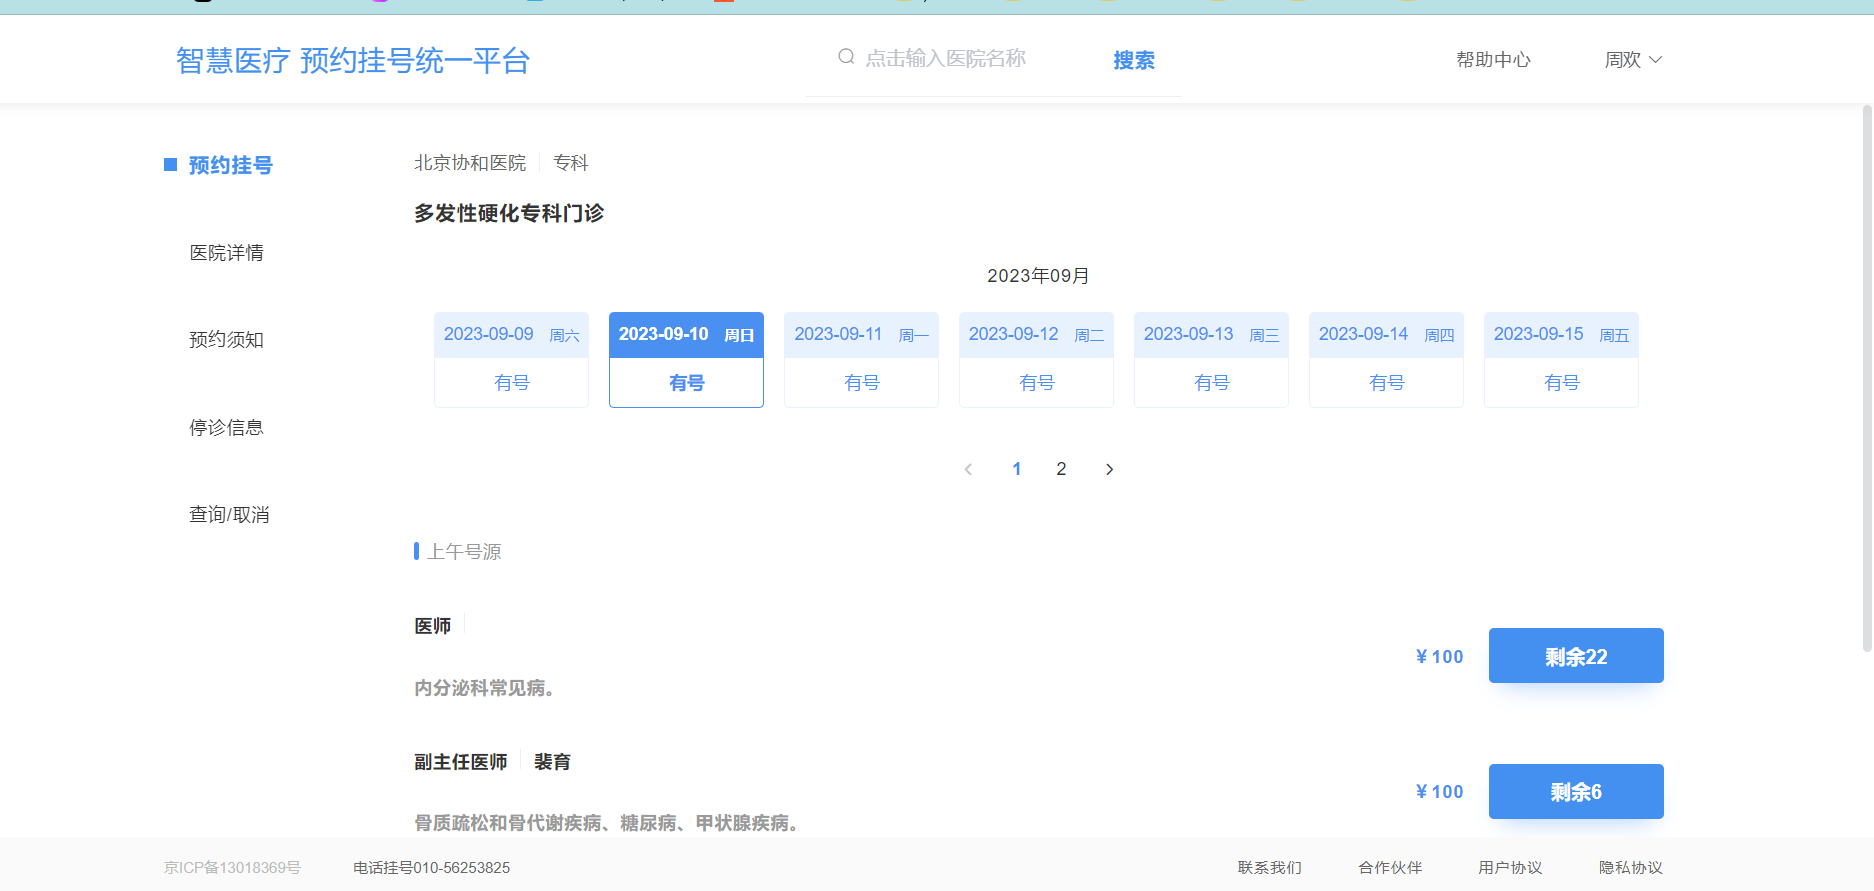Click the 搜索 button
The image size is (1874, 891).
pos(1134,60)
